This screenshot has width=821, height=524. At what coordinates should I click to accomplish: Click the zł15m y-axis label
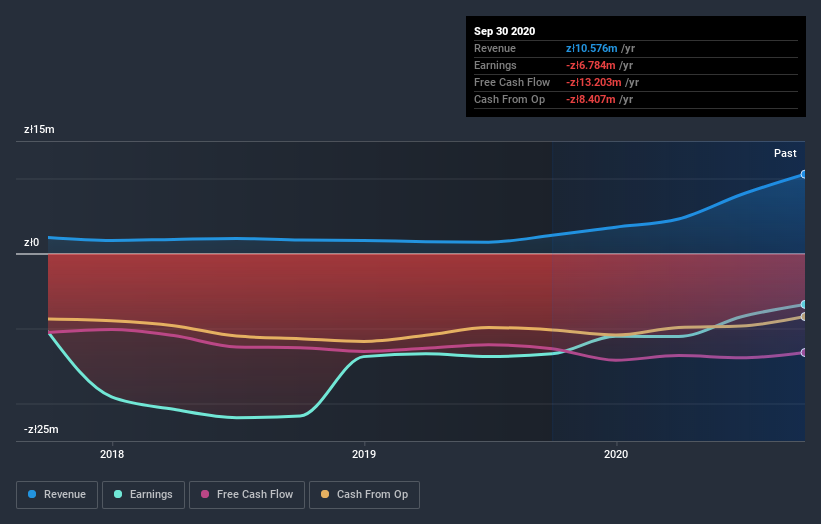pos(39,129)
